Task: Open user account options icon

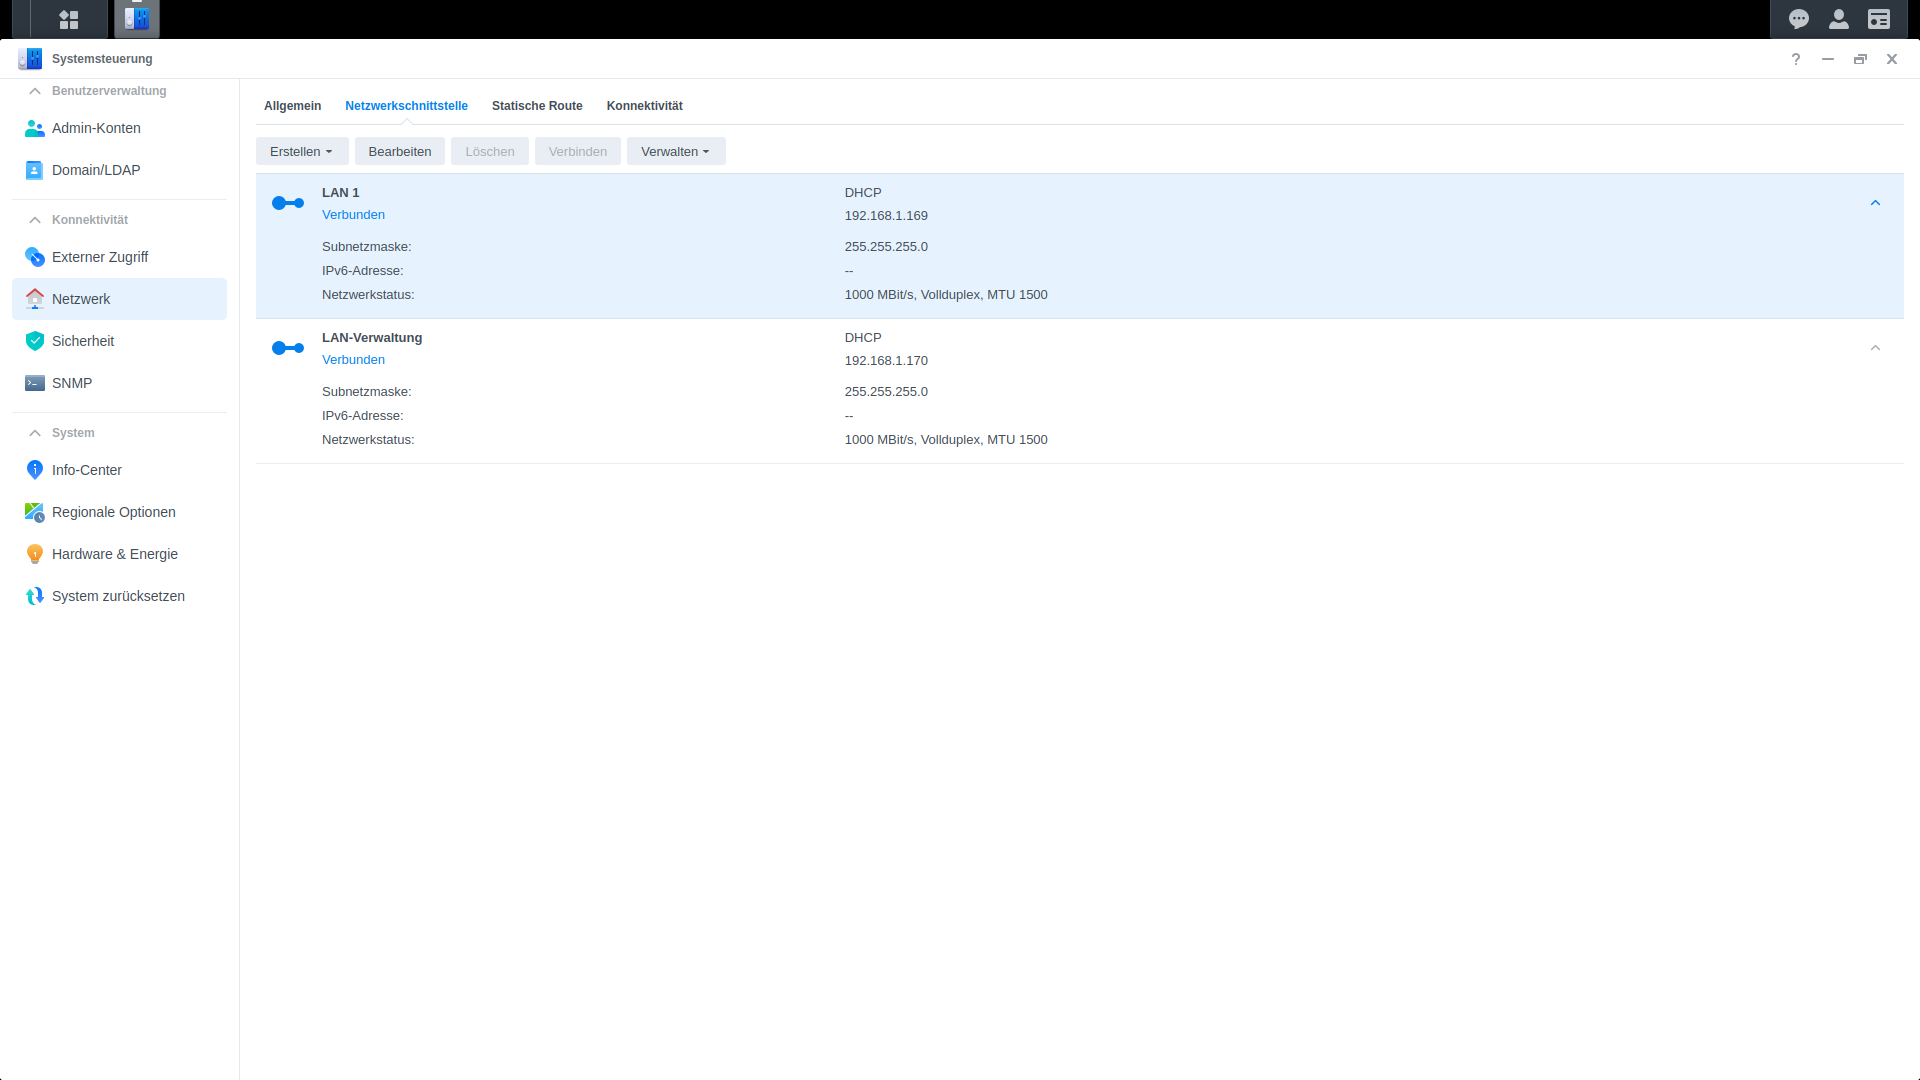Action: point(1839,19)
